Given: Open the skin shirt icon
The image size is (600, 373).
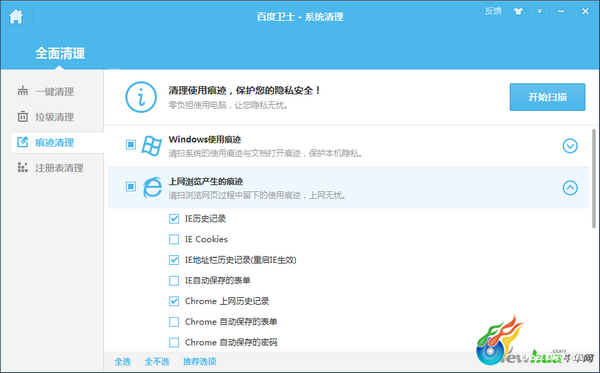Looking at the screenshot, I should [x=518, y=11].
